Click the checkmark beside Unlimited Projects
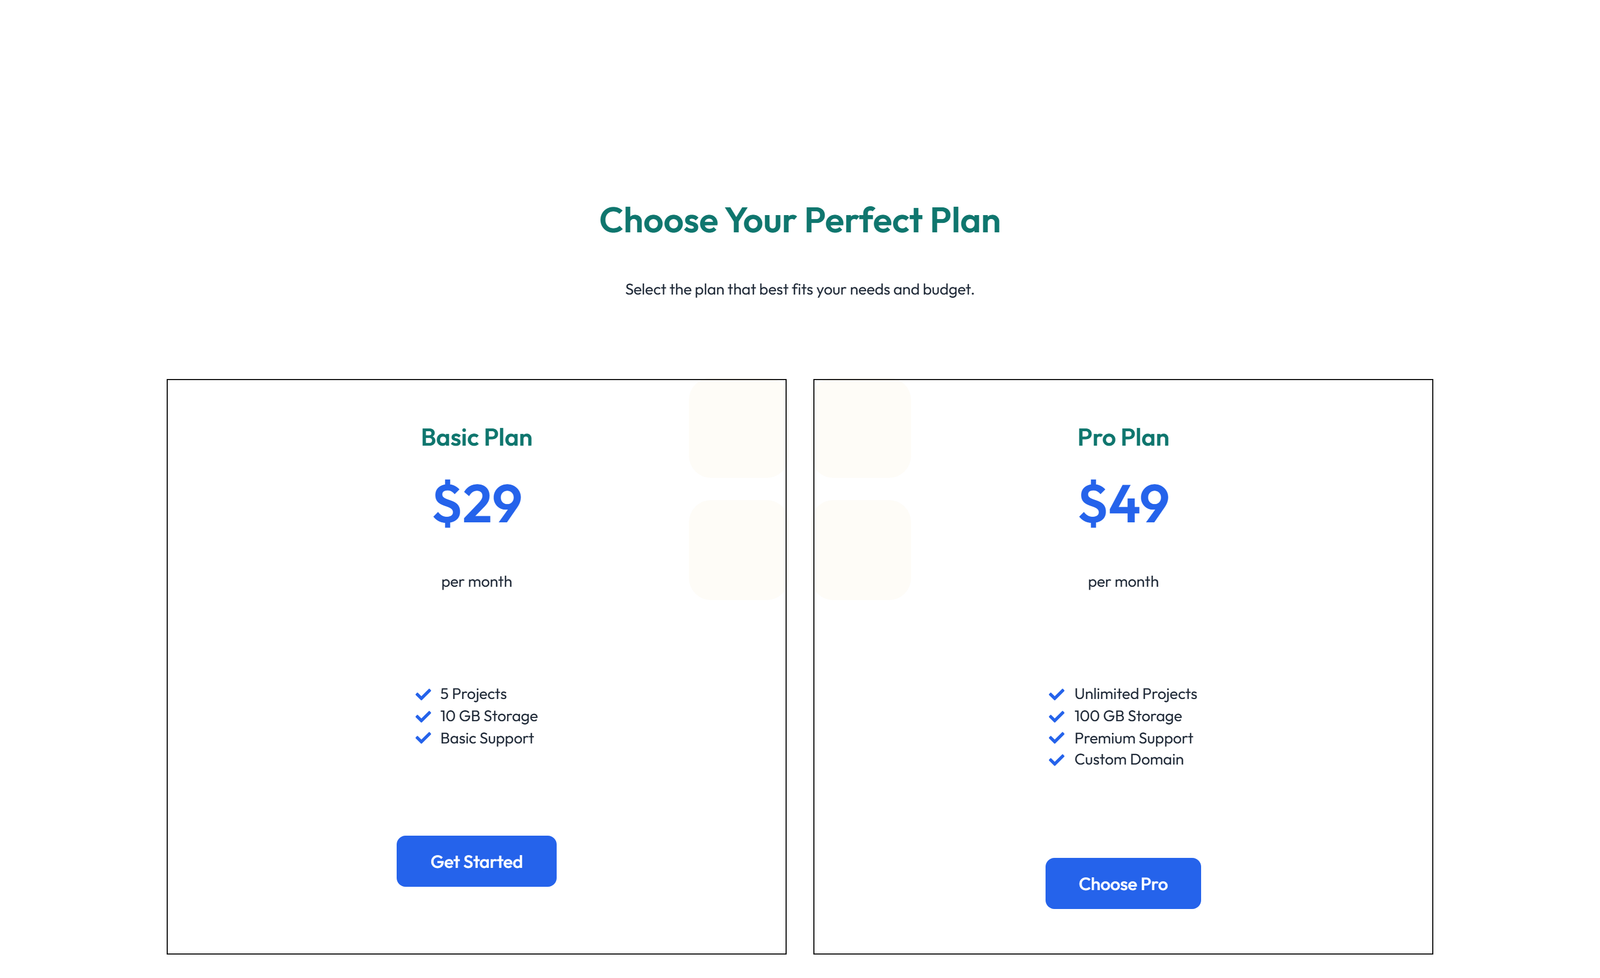 pos(1057,693)
